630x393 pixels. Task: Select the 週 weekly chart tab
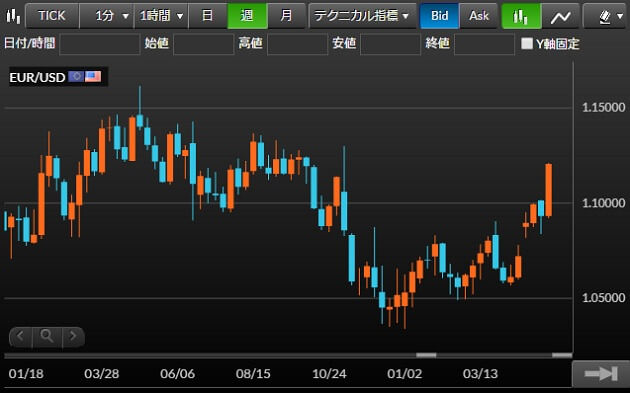[247, 16]
